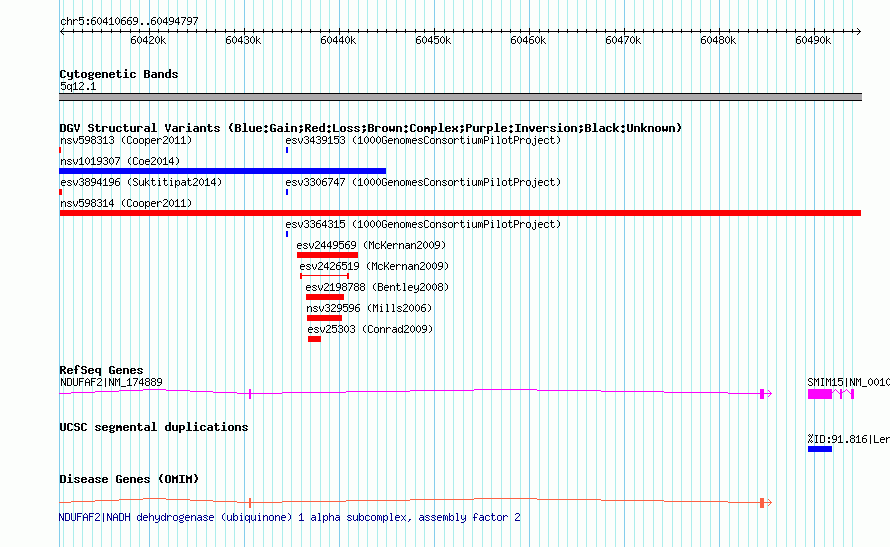Click the RefSeq Genes track header

pyautogui.click(x=101, y=370)
